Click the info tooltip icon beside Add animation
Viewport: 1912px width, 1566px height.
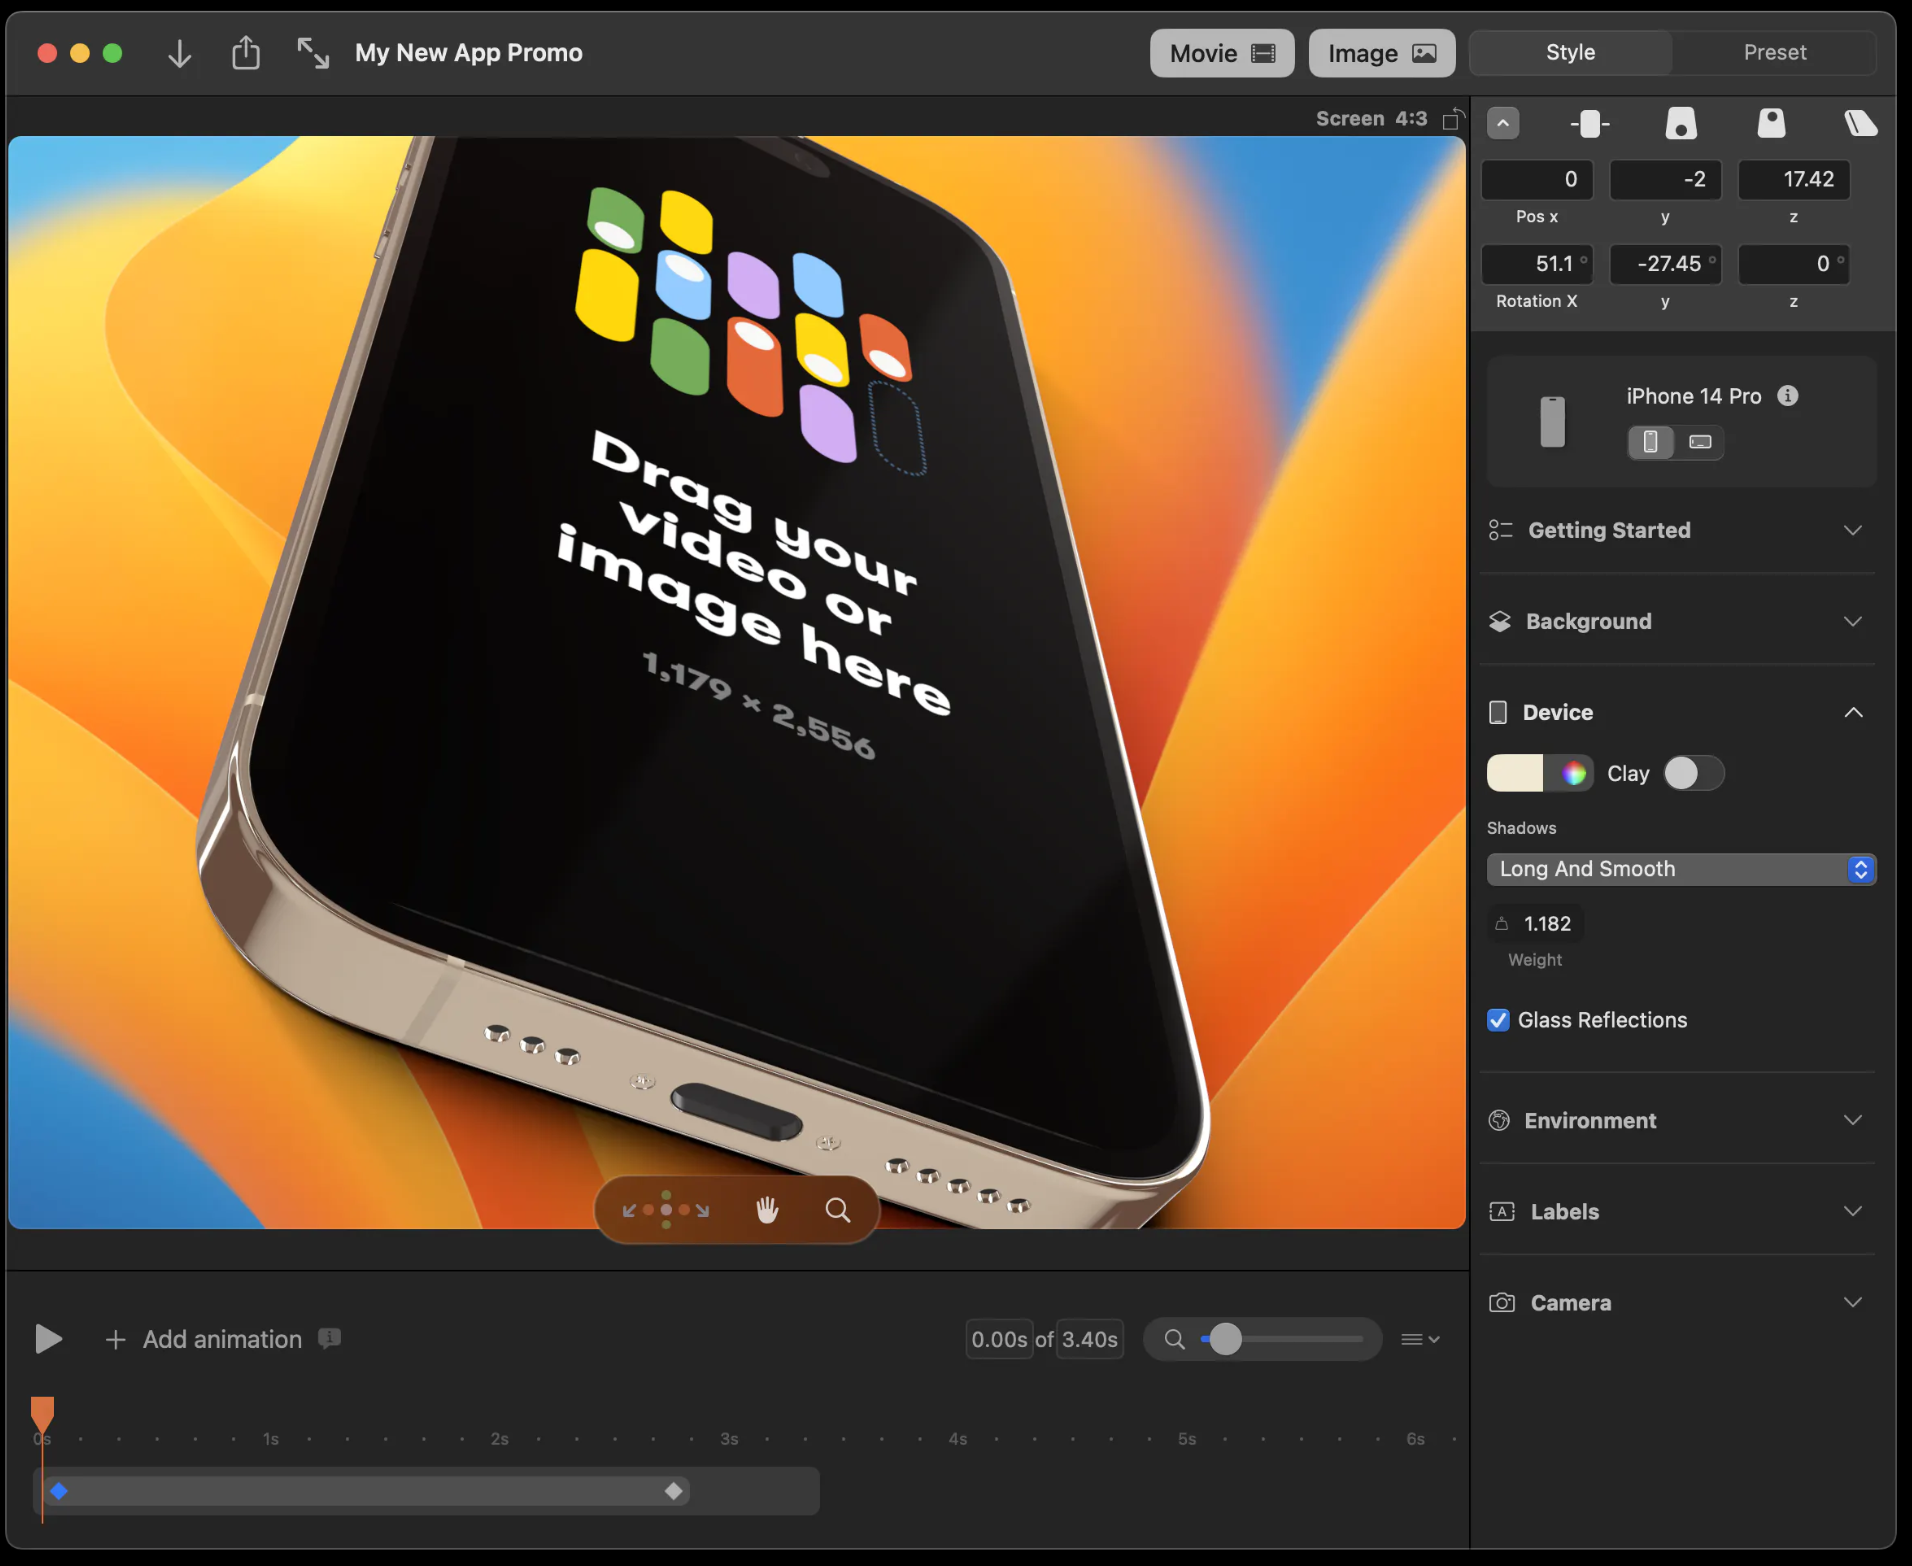point(329,1338)
